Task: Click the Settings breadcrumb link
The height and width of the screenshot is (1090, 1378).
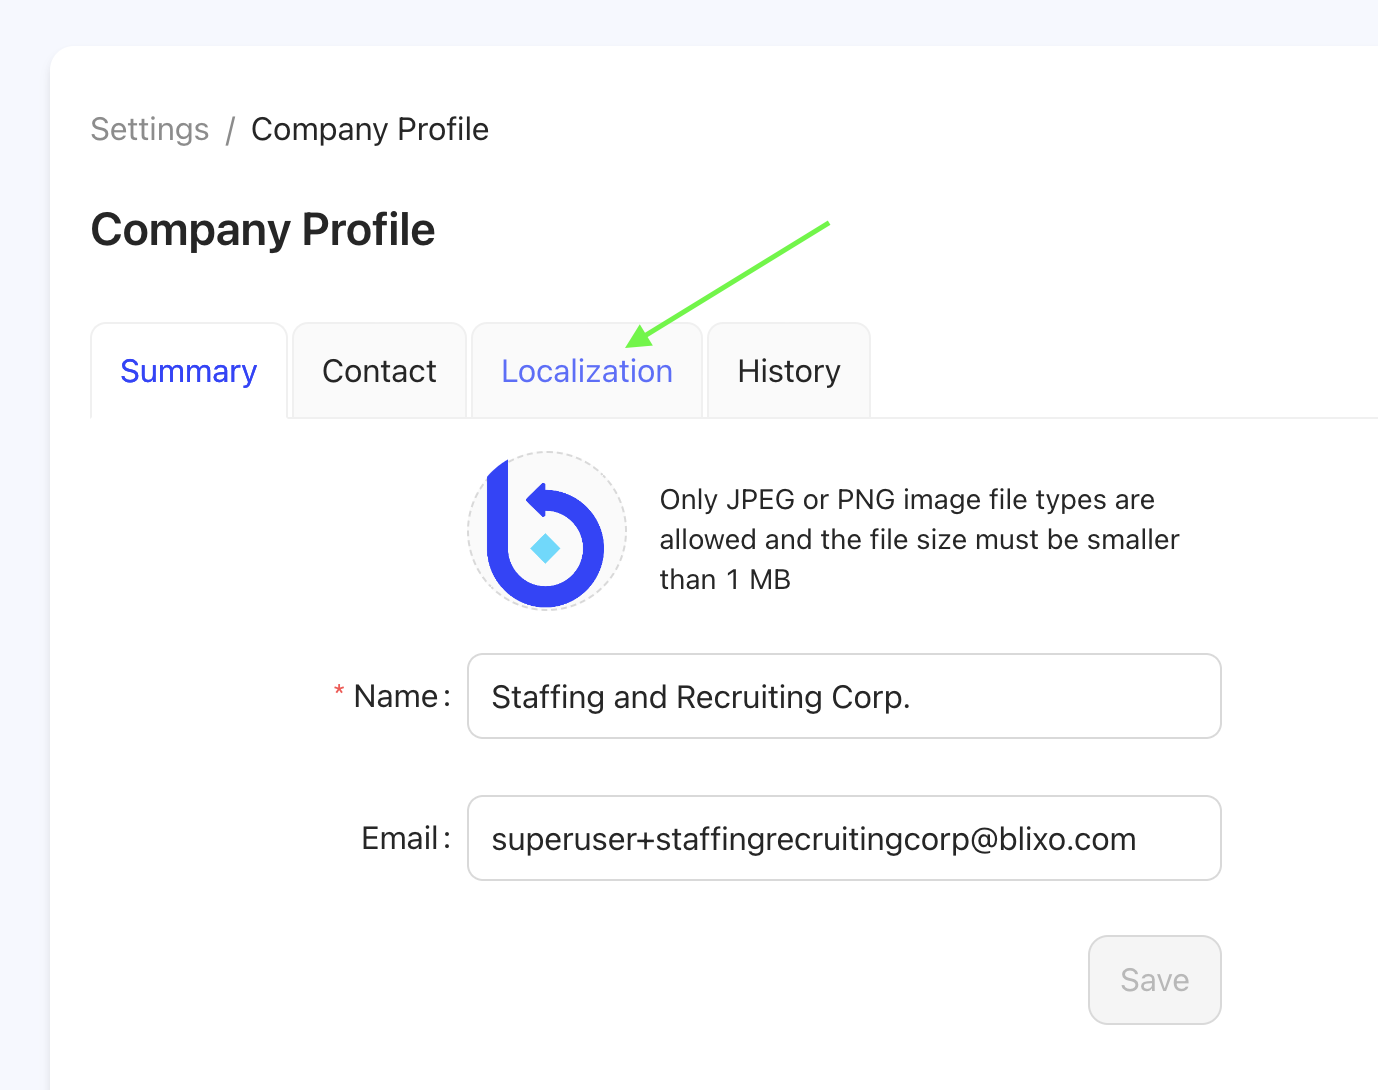Action: 150,129
